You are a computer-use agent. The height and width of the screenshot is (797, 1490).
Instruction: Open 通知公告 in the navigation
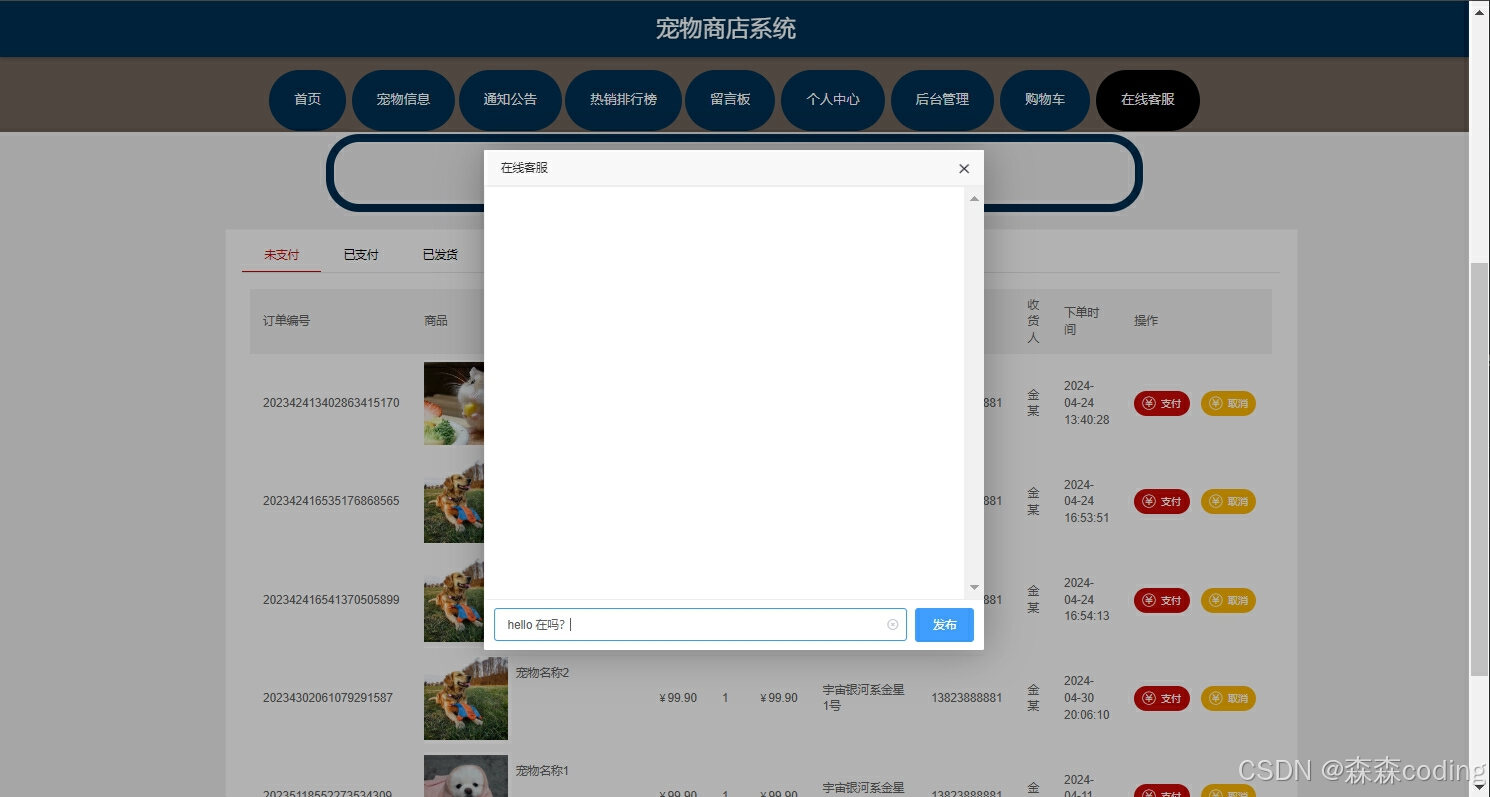tap(510, 100)
